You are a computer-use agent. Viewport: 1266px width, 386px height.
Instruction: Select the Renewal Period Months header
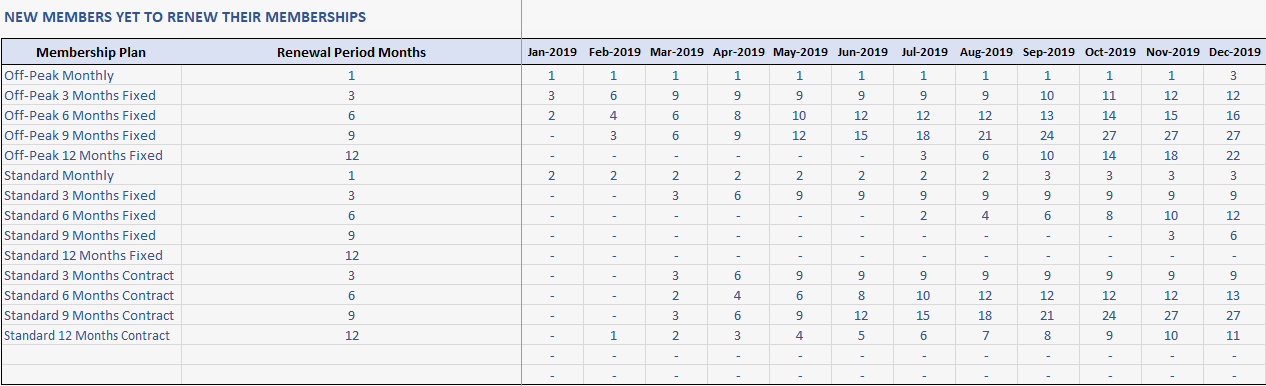coord(351,52)
